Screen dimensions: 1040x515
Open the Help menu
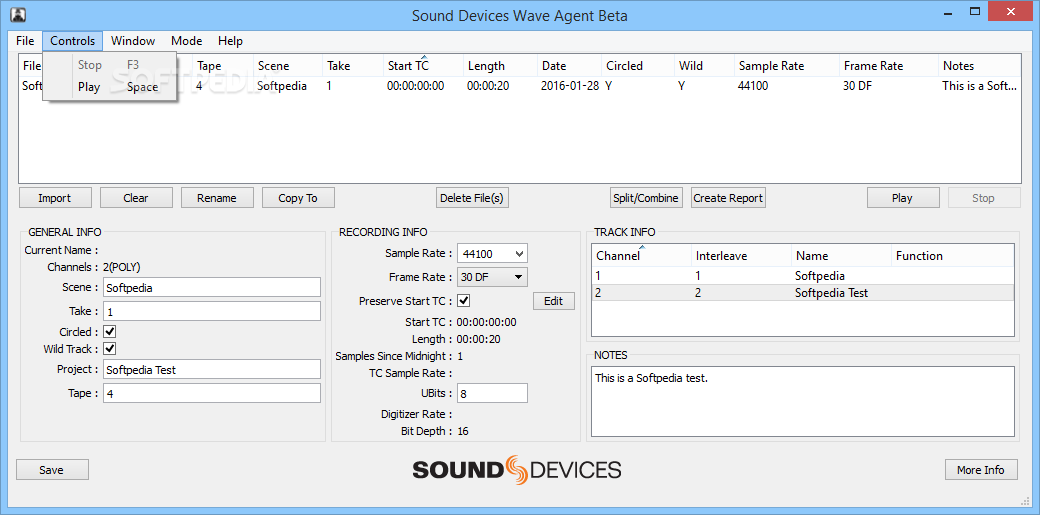tap(230, 40)
